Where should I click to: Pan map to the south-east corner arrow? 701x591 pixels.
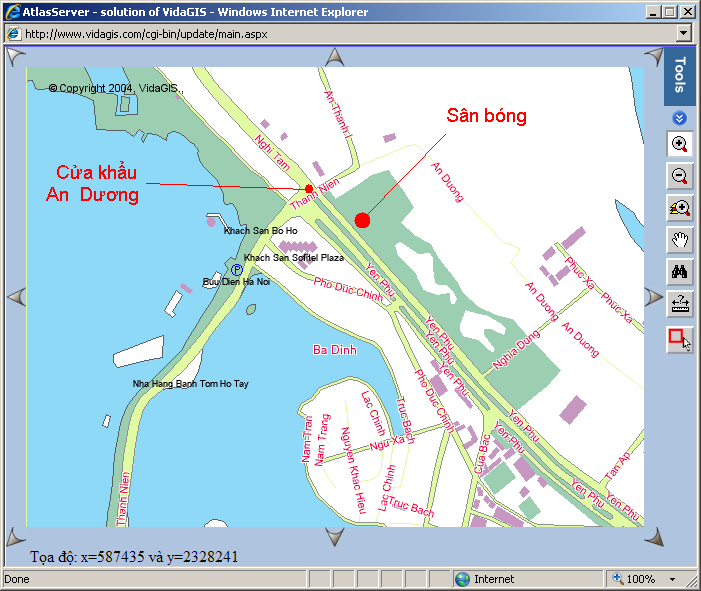(x=653, y=538)
